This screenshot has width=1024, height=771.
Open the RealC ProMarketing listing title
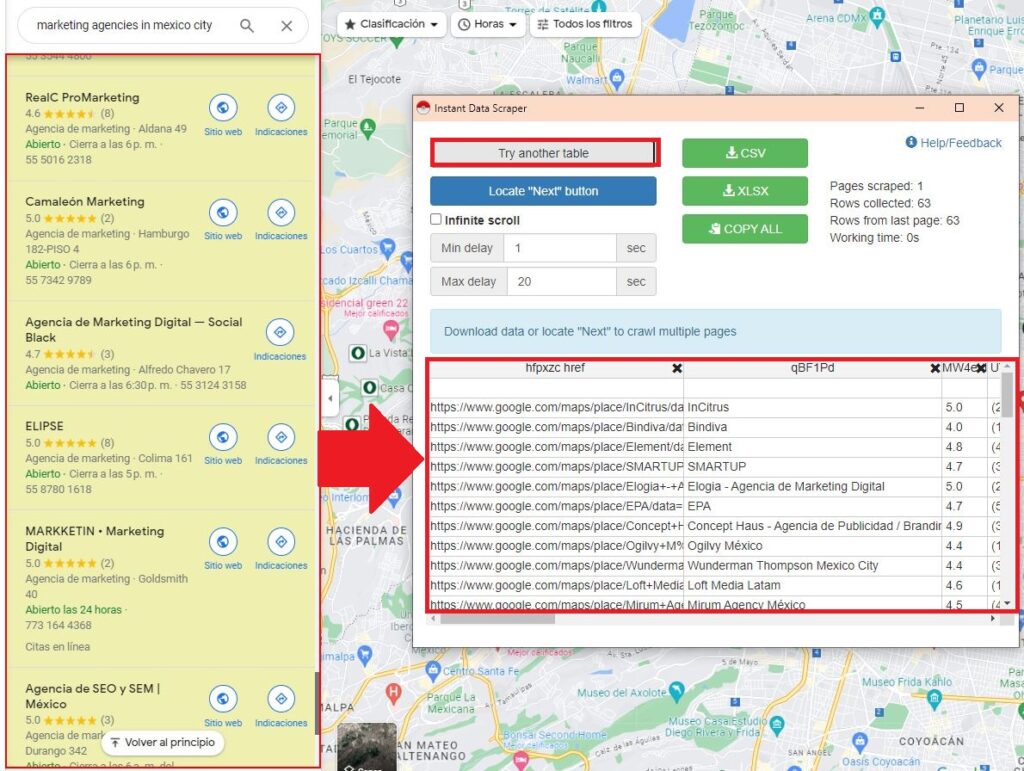coord(82,97)
